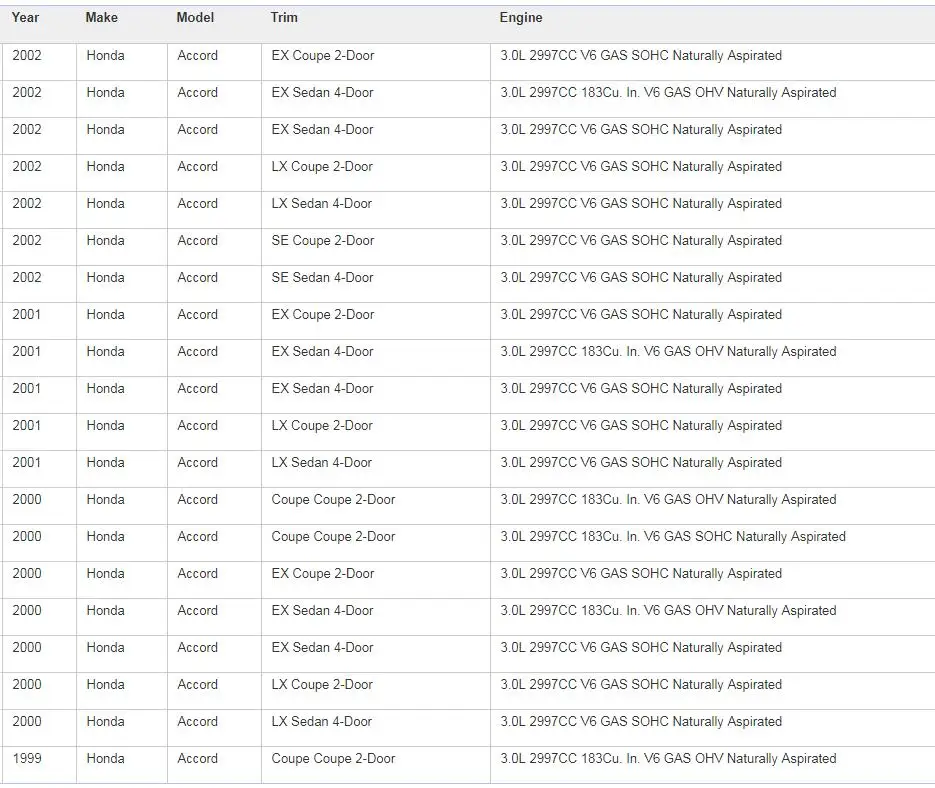The width and height of the screenshot is (935, 788).
Task: Click 1999 Coupe Coupe 2-Door trim cell
Action: point(376,765)
